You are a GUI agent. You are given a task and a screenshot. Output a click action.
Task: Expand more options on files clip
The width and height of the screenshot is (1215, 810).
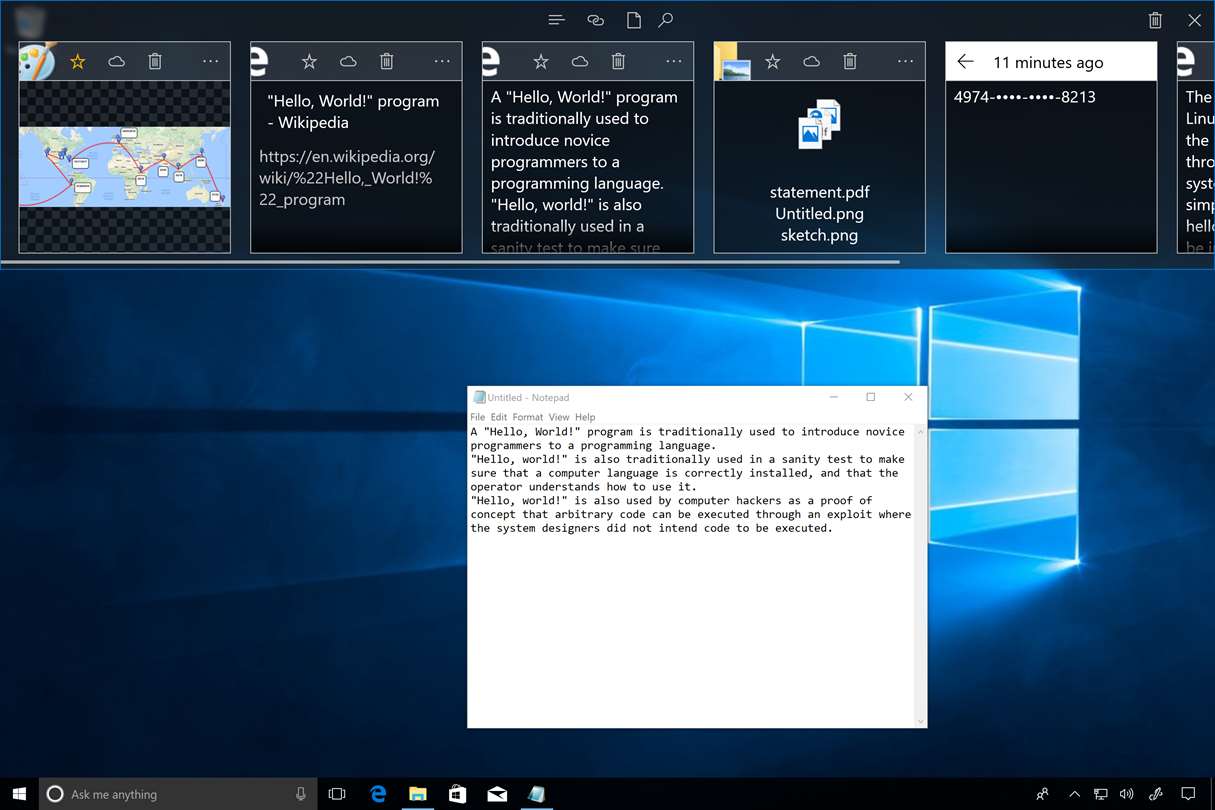(905, 62)
